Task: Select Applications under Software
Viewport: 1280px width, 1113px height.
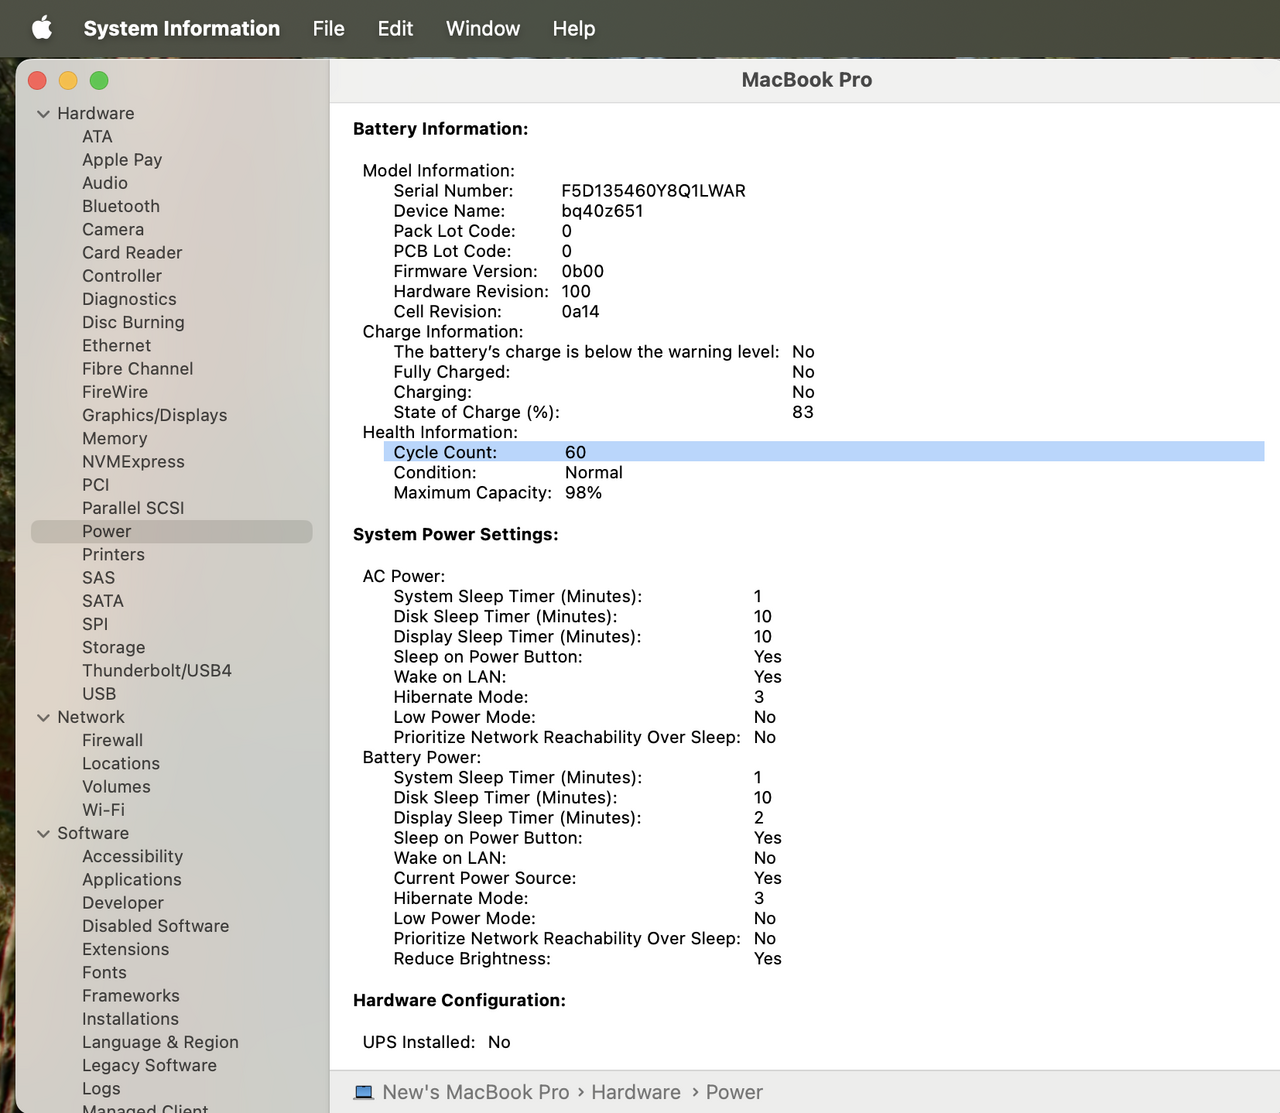Action: click(132, 880)
